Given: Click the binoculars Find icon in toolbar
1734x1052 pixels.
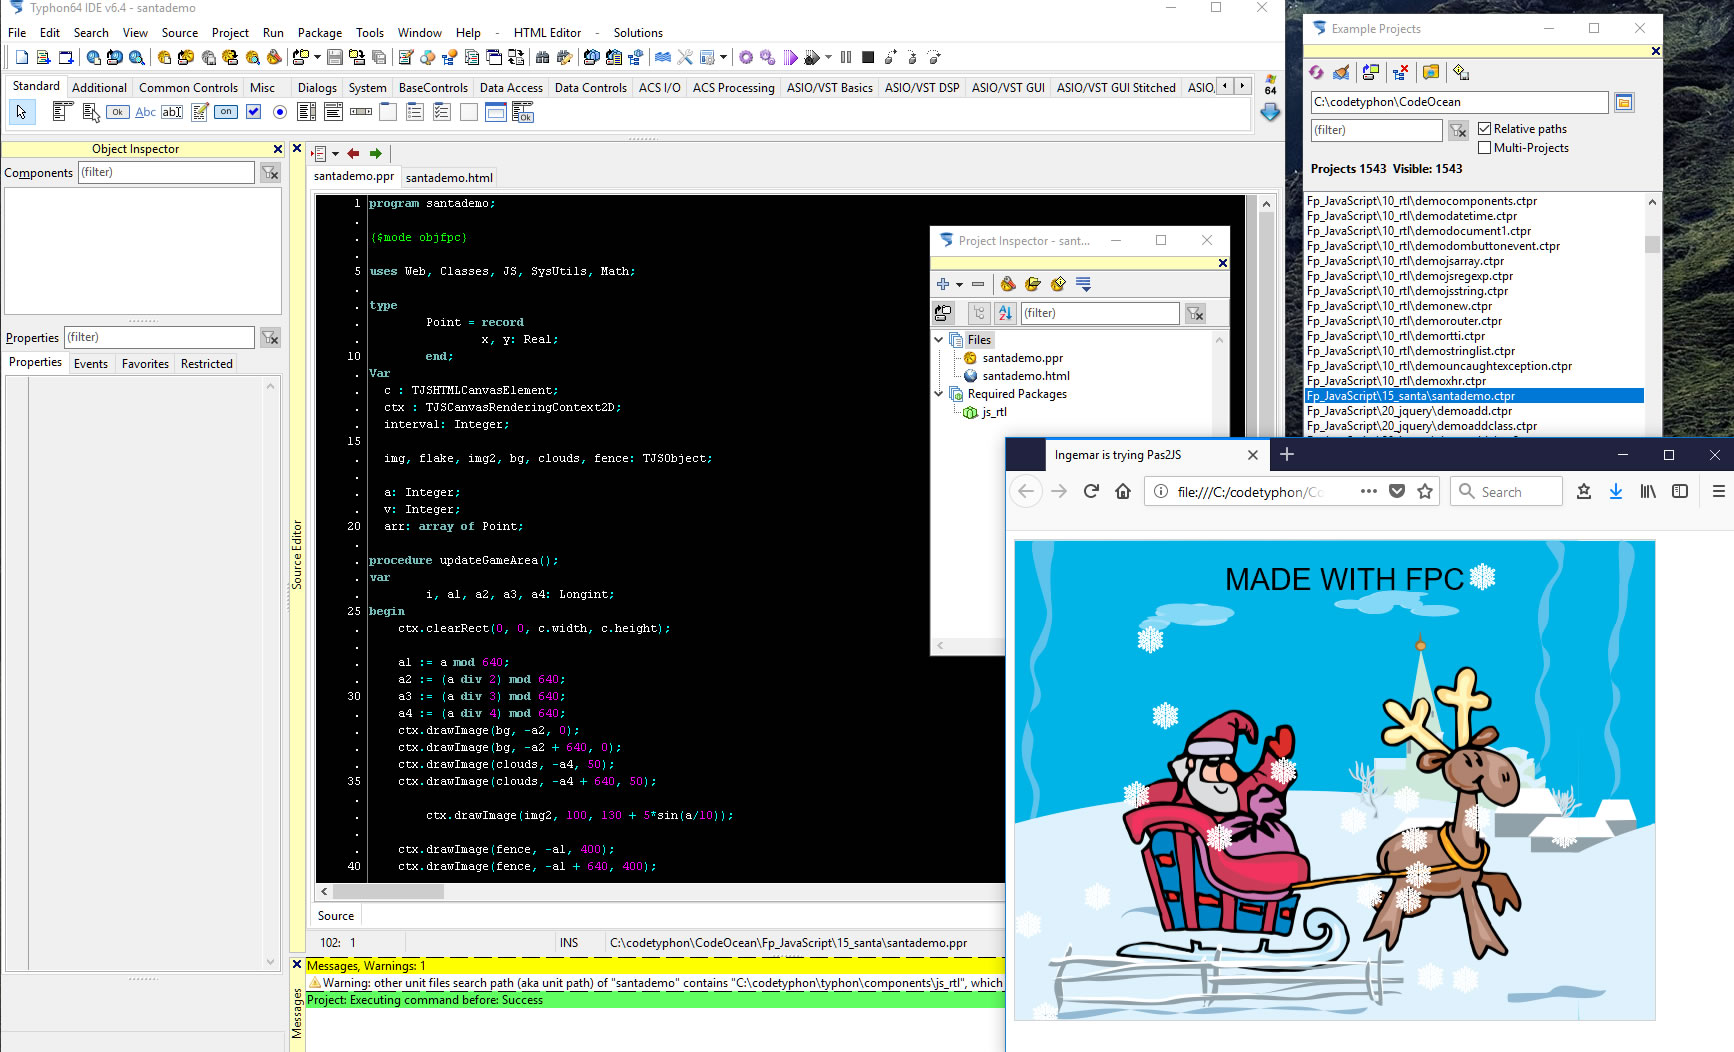Looking at the screenshot, I should (543, 58).
